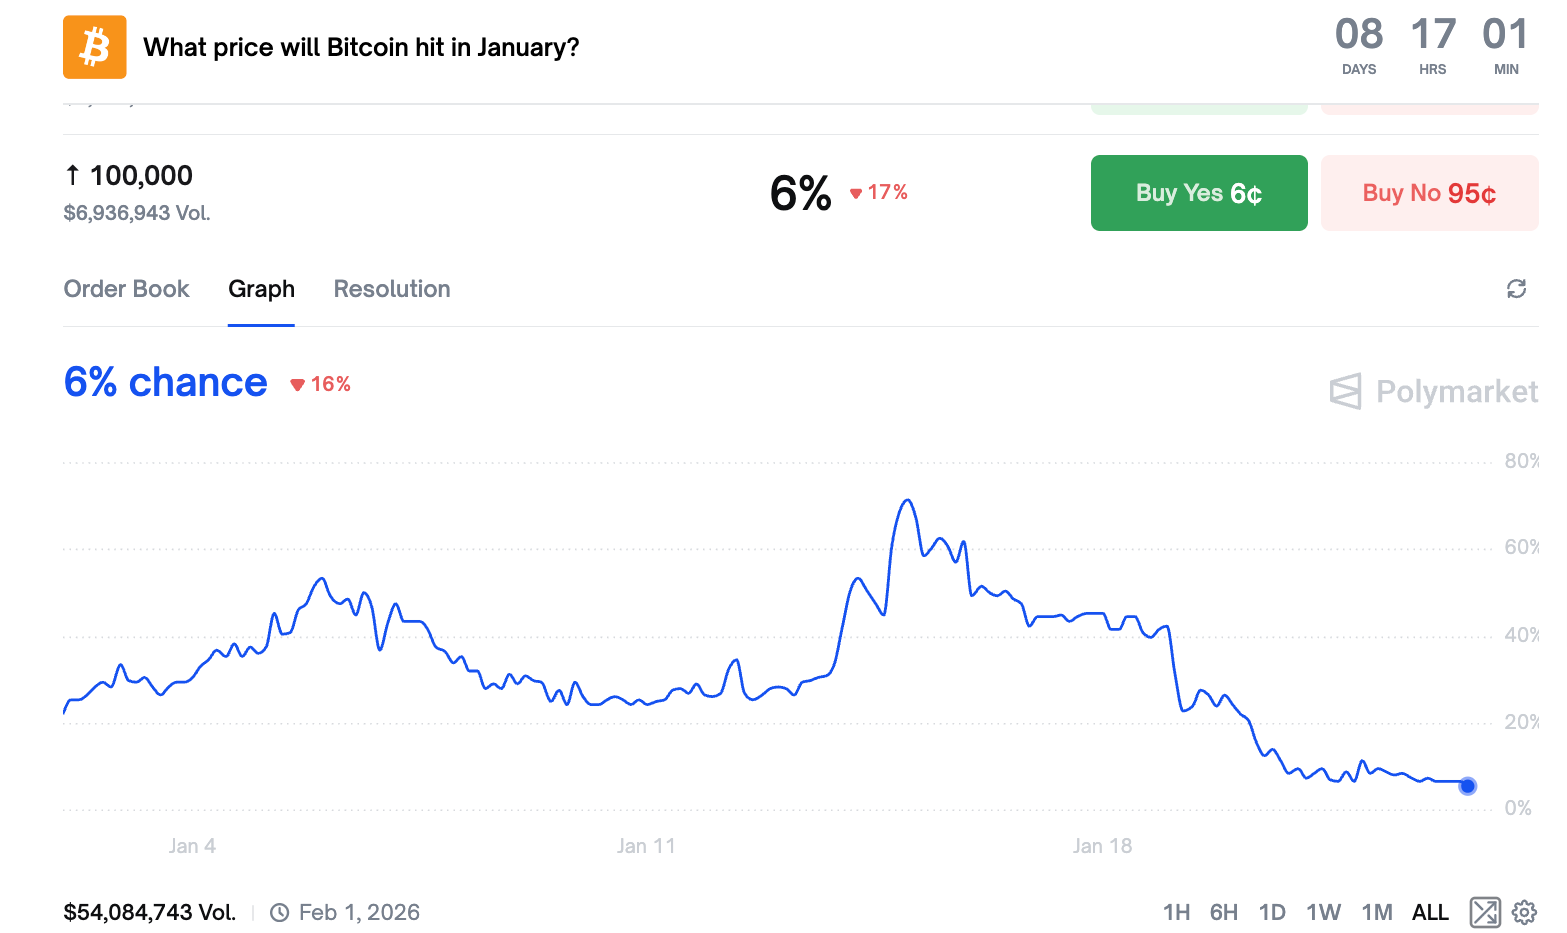Click the Bitcoin market logo icon
1567x933 pixels.
pyautogui.click(x=94, y=47)
